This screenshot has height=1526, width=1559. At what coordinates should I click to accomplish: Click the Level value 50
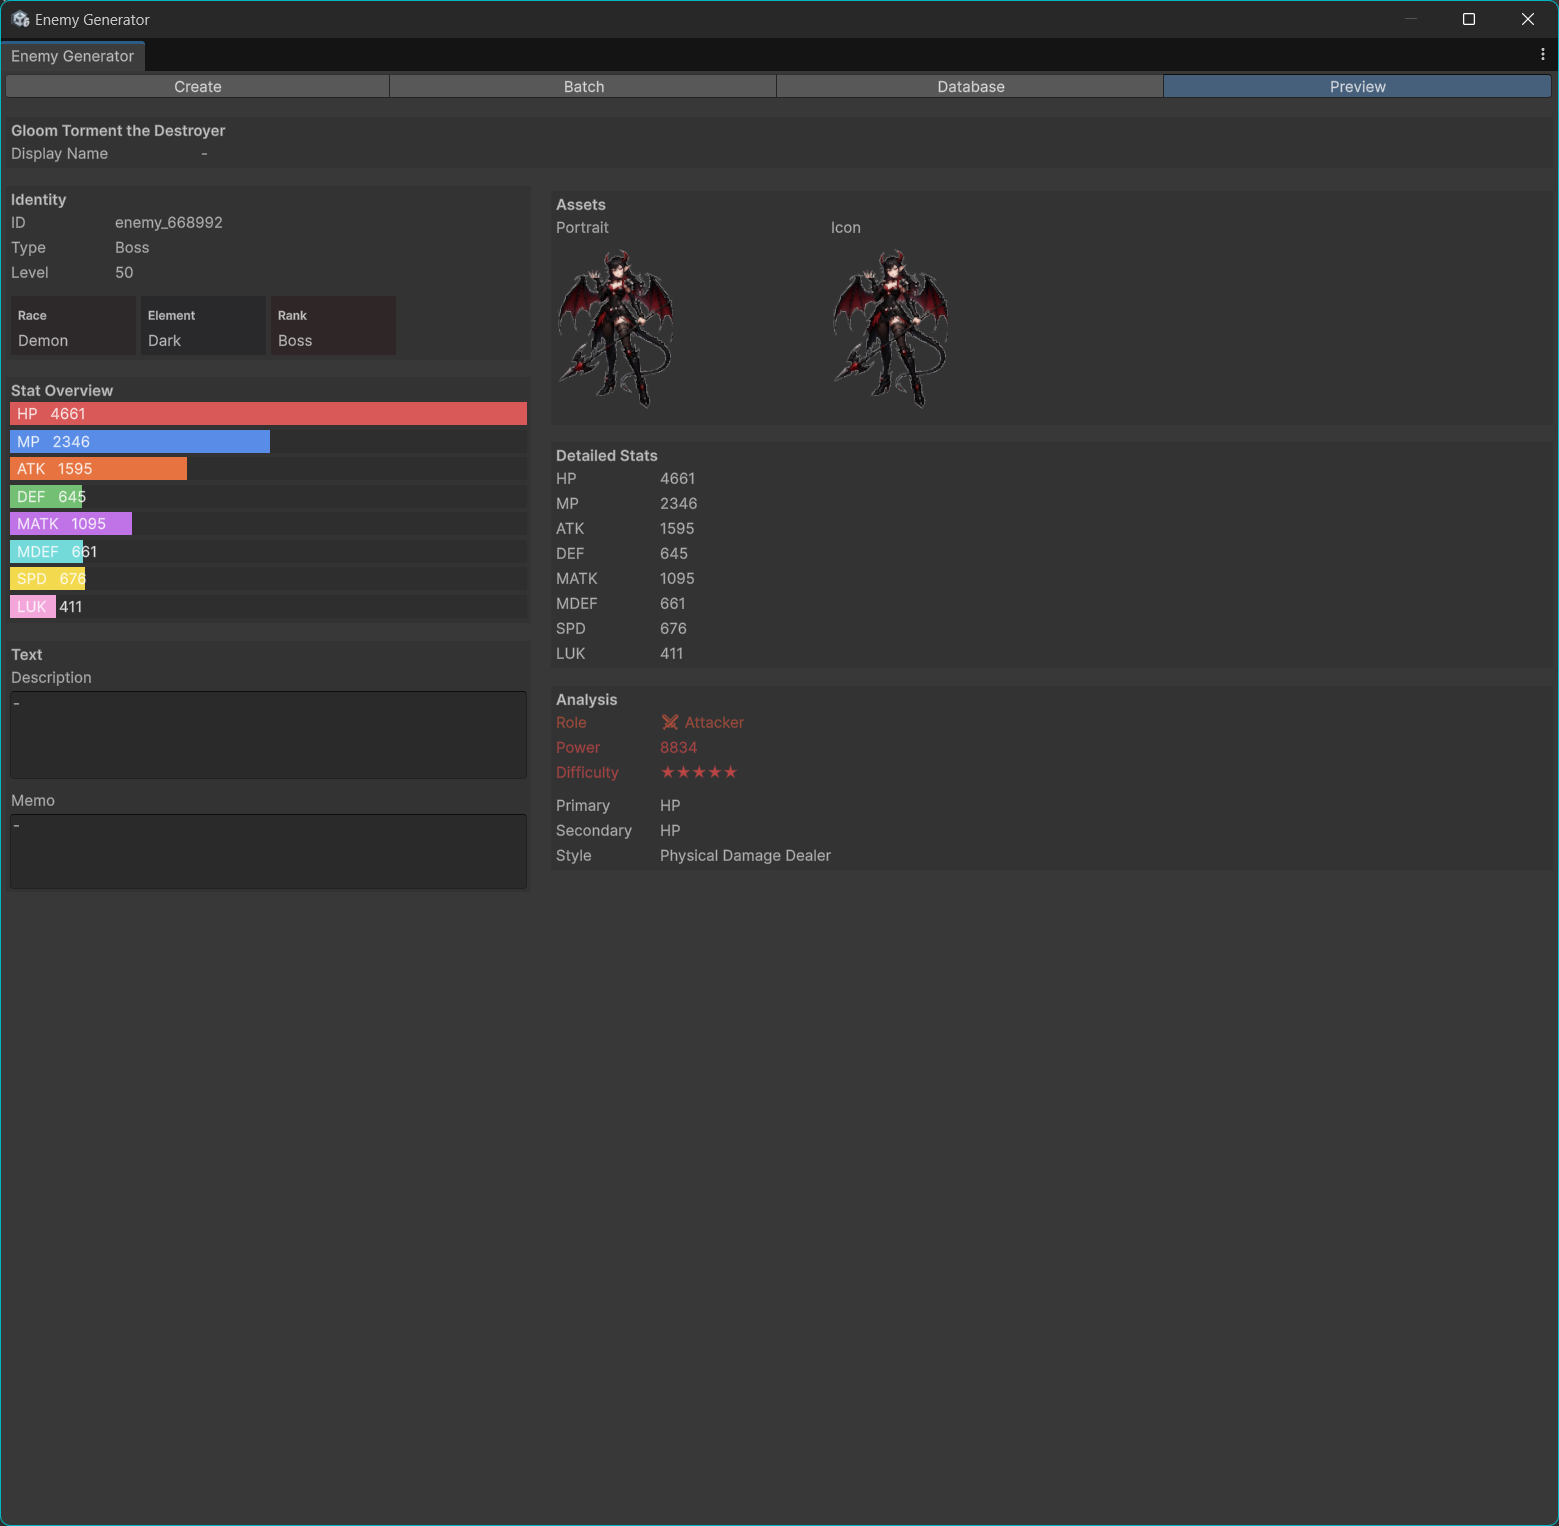point(124,273)
